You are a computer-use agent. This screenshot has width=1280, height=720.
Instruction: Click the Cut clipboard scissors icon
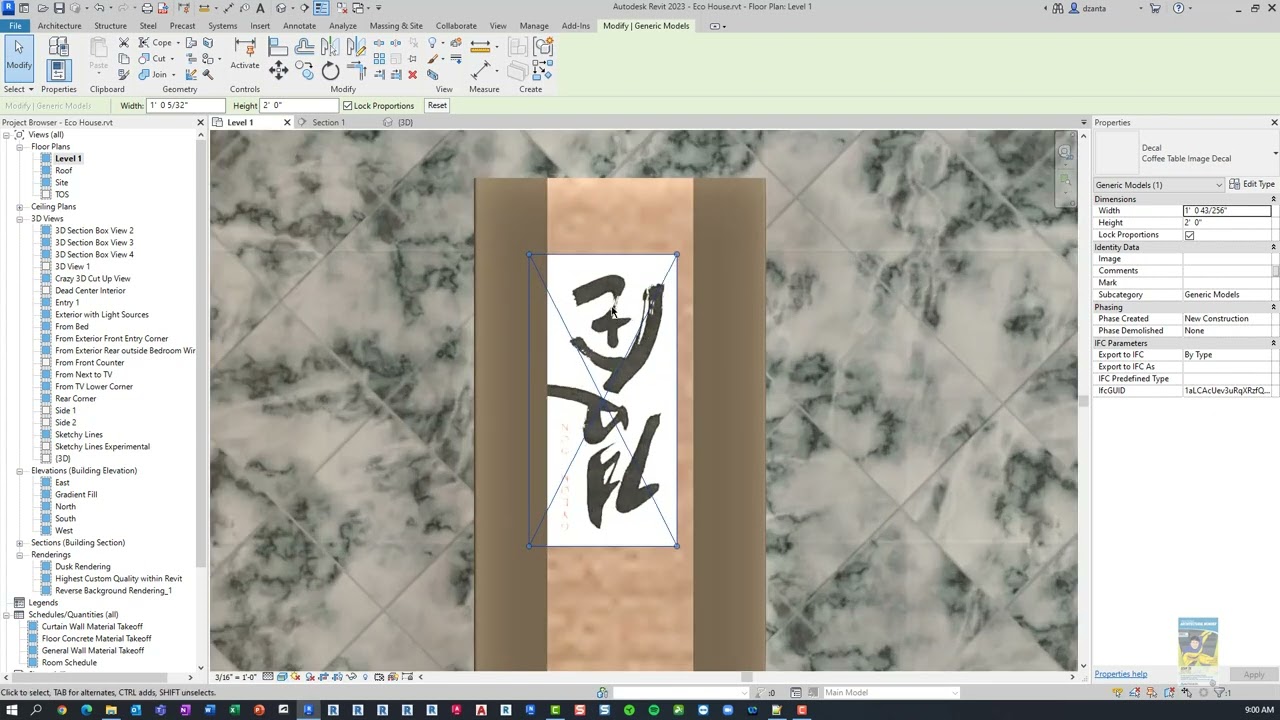(x=124, y=42)
